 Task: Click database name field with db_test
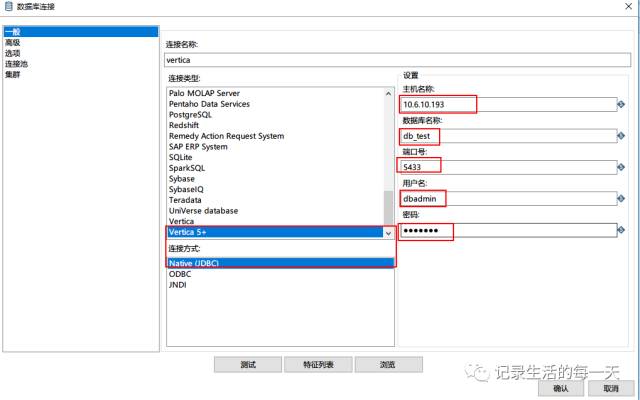pyautogui.click(x=509, y=136)
